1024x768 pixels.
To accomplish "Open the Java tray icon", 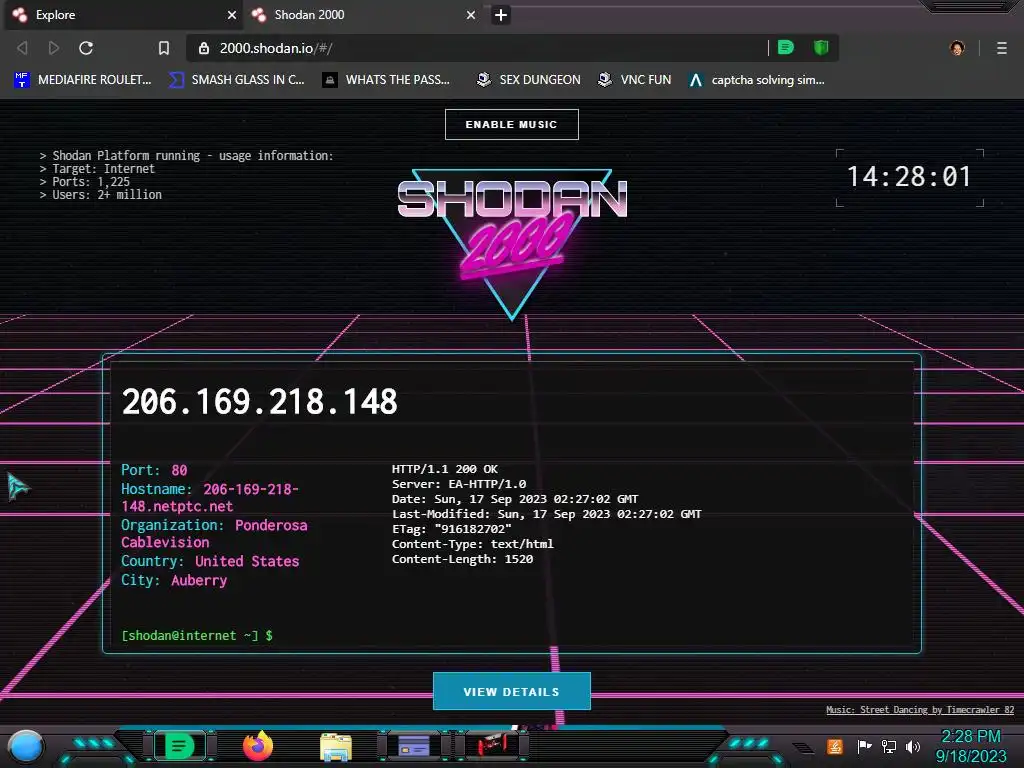I will [x=835, y=746].
